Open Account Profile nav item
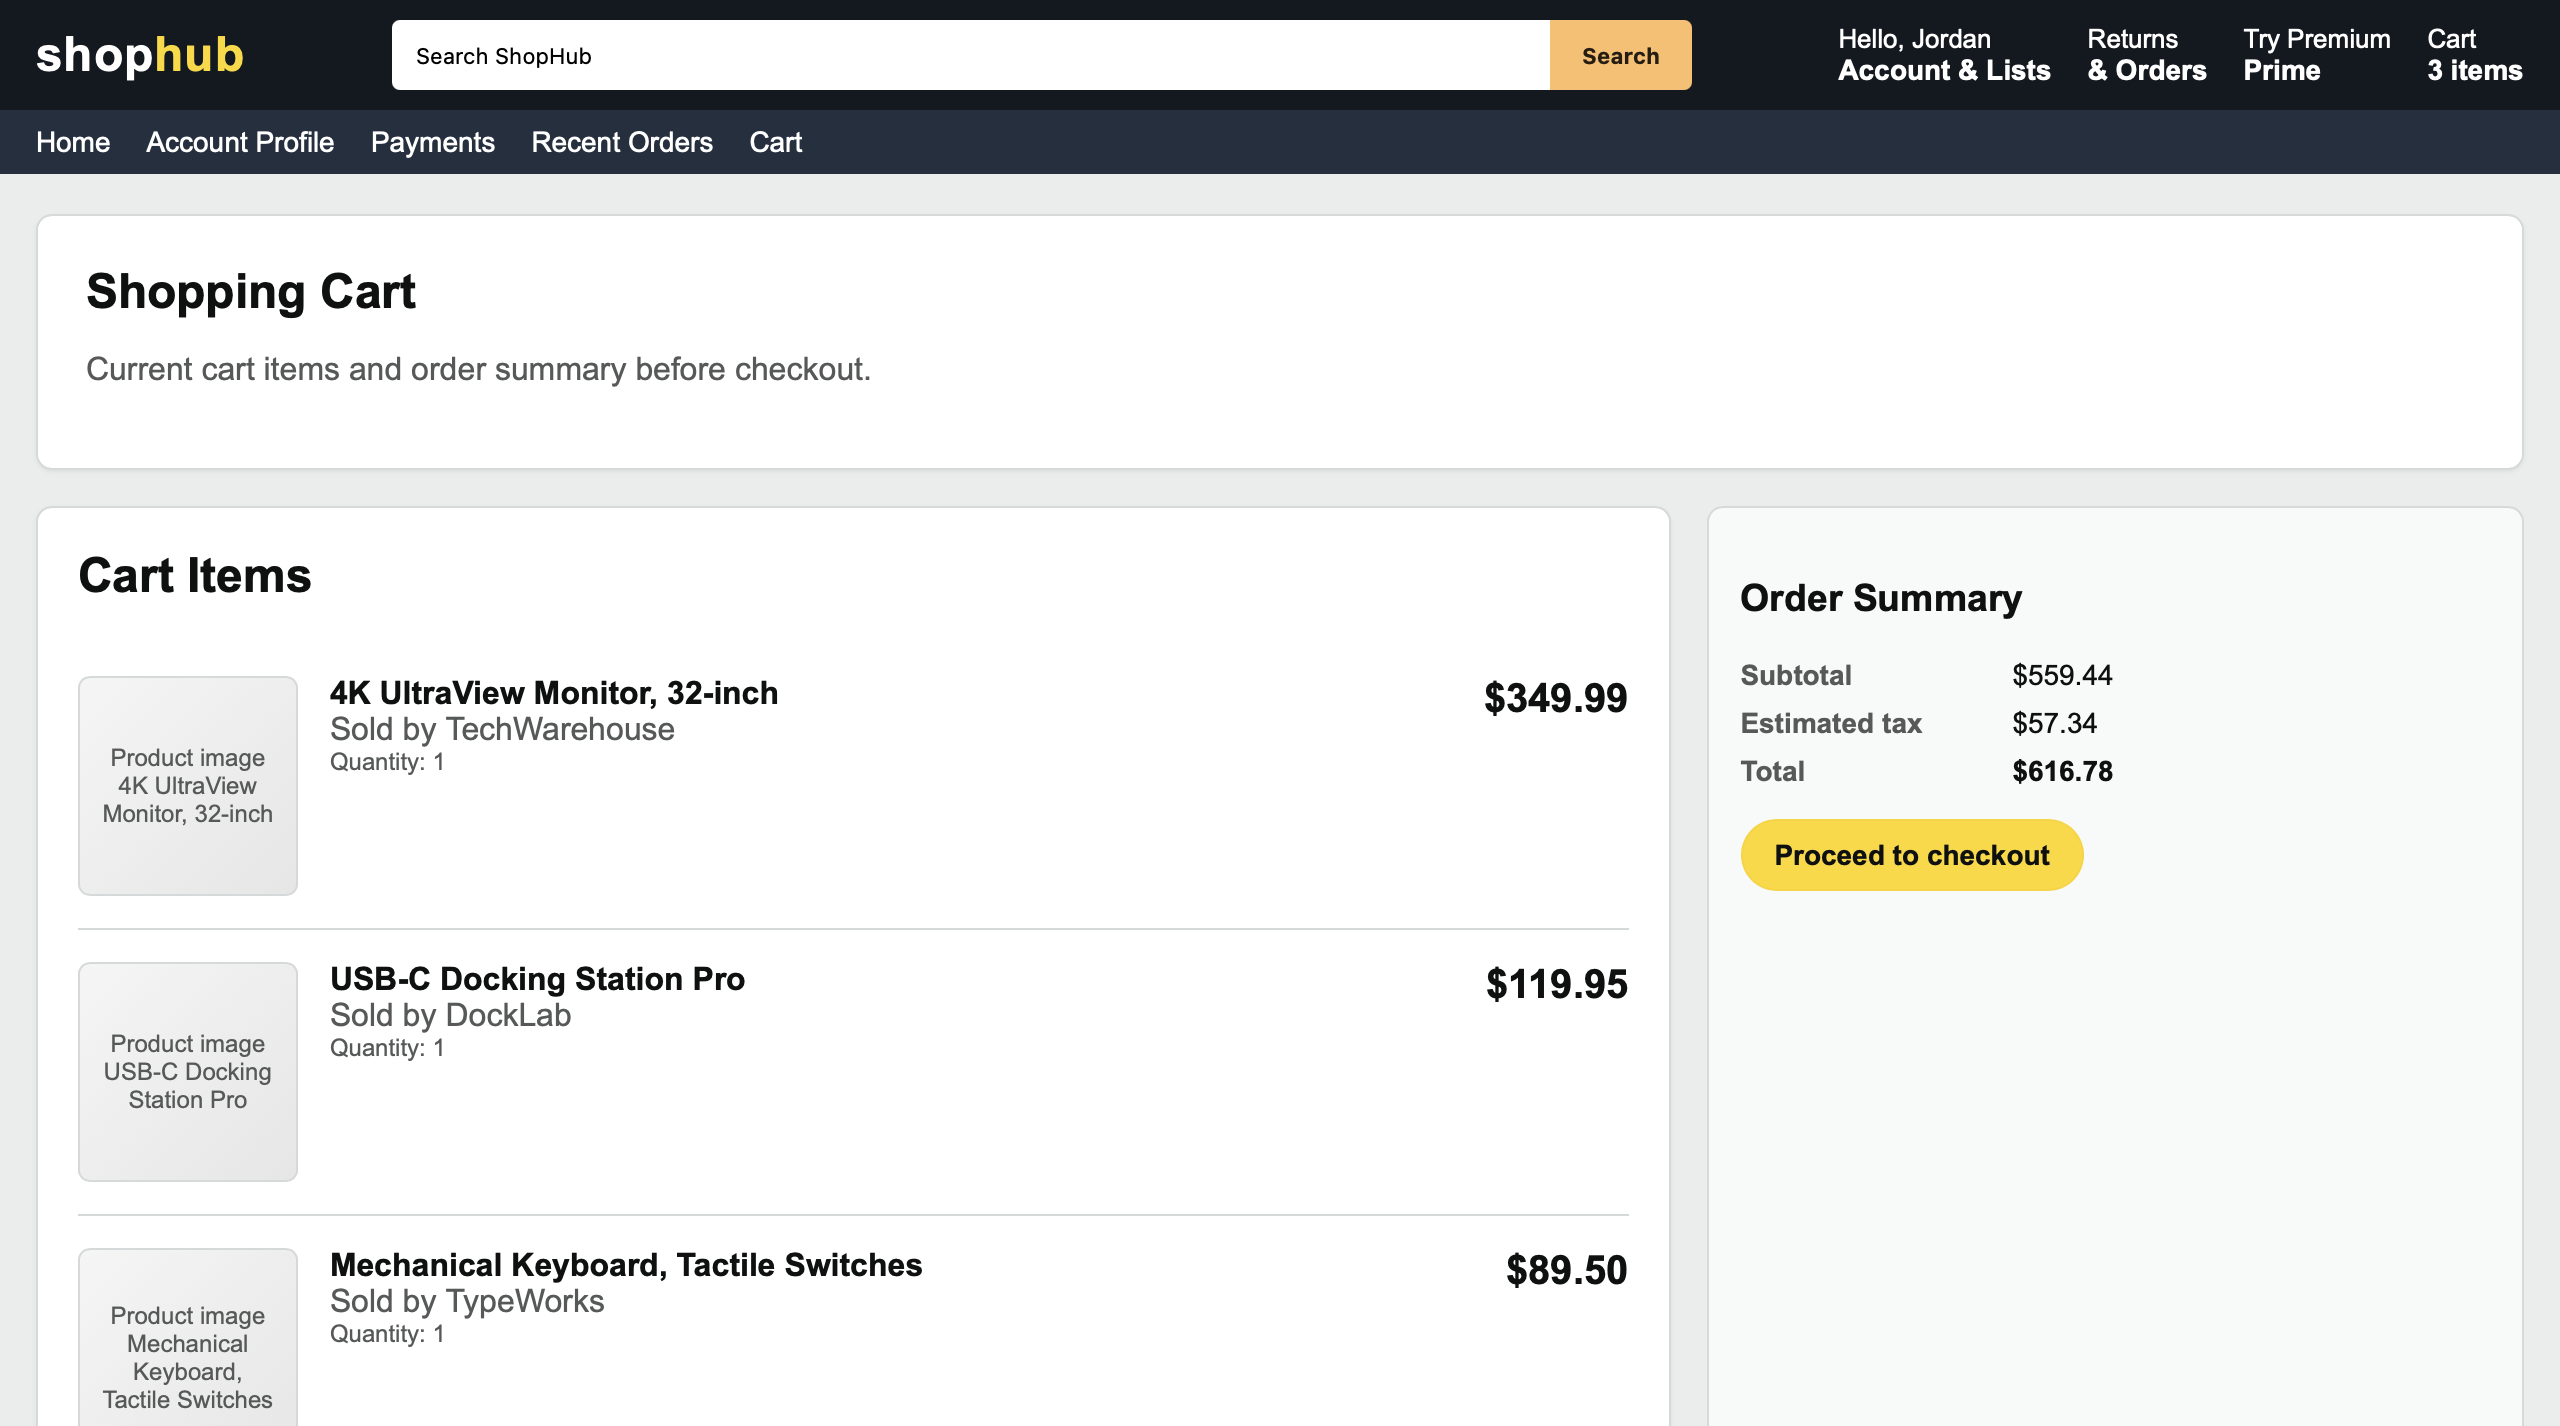The height and width of the screenshot is (1426, 2560). (x=240, y=142)
